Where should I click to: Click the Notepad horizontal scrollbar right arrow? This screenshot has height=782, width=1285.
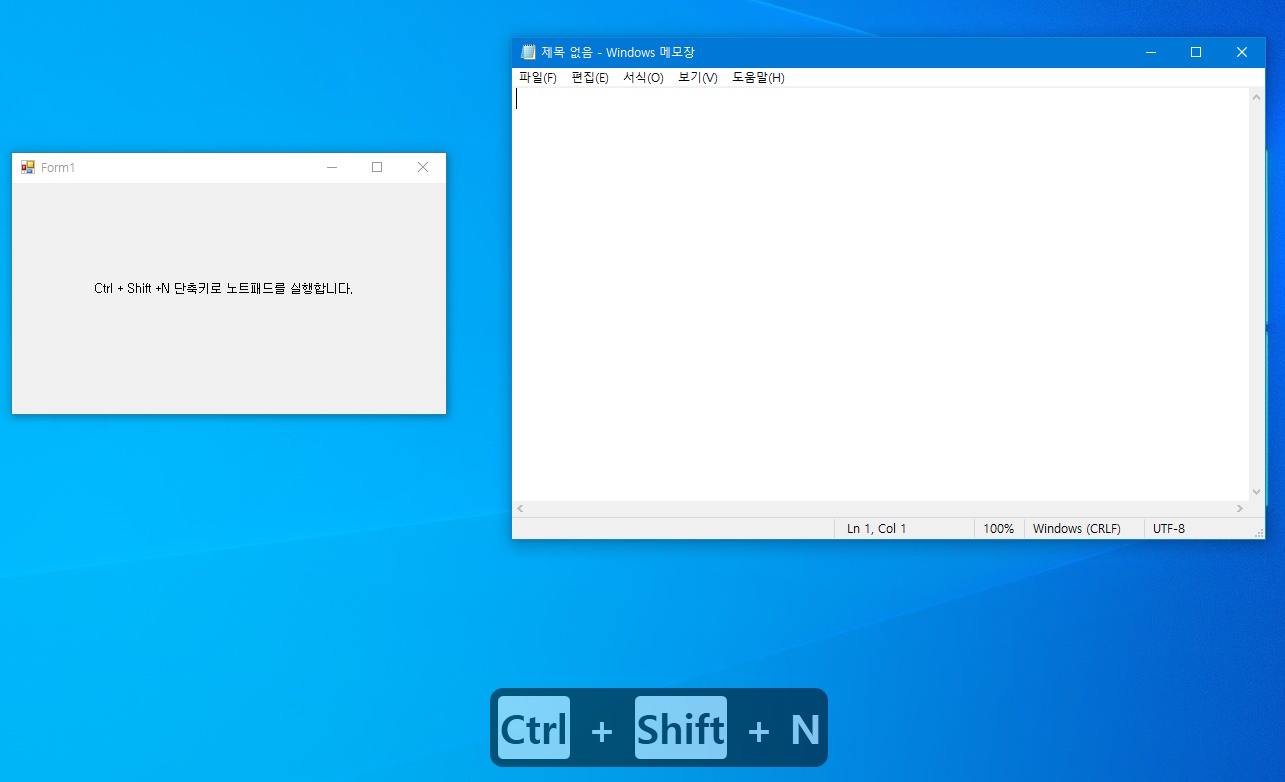tap(1240, 509)
